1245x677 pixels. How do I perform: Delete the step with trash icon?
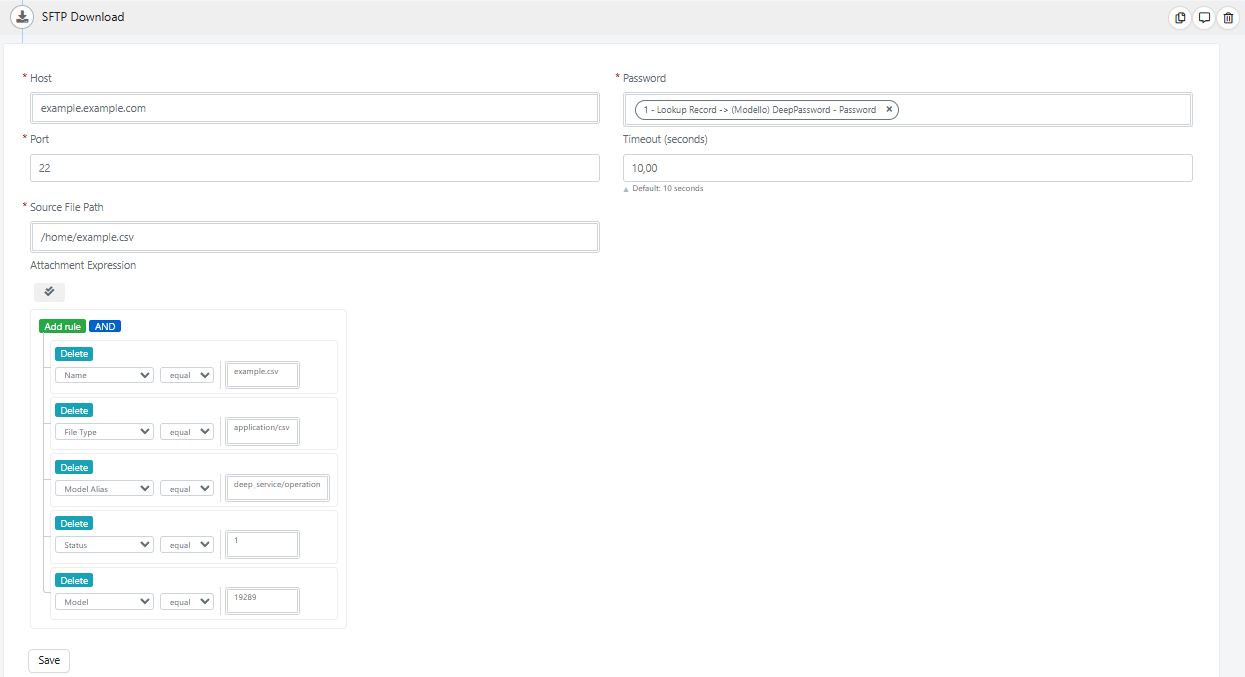1228,17
